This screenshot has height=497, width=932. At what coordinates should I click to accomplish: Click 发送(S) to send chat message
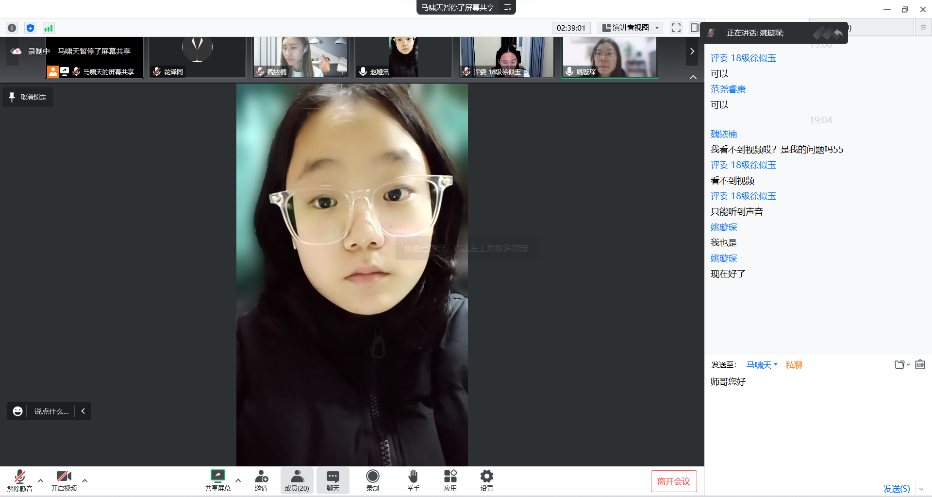[x=896, y=489]
